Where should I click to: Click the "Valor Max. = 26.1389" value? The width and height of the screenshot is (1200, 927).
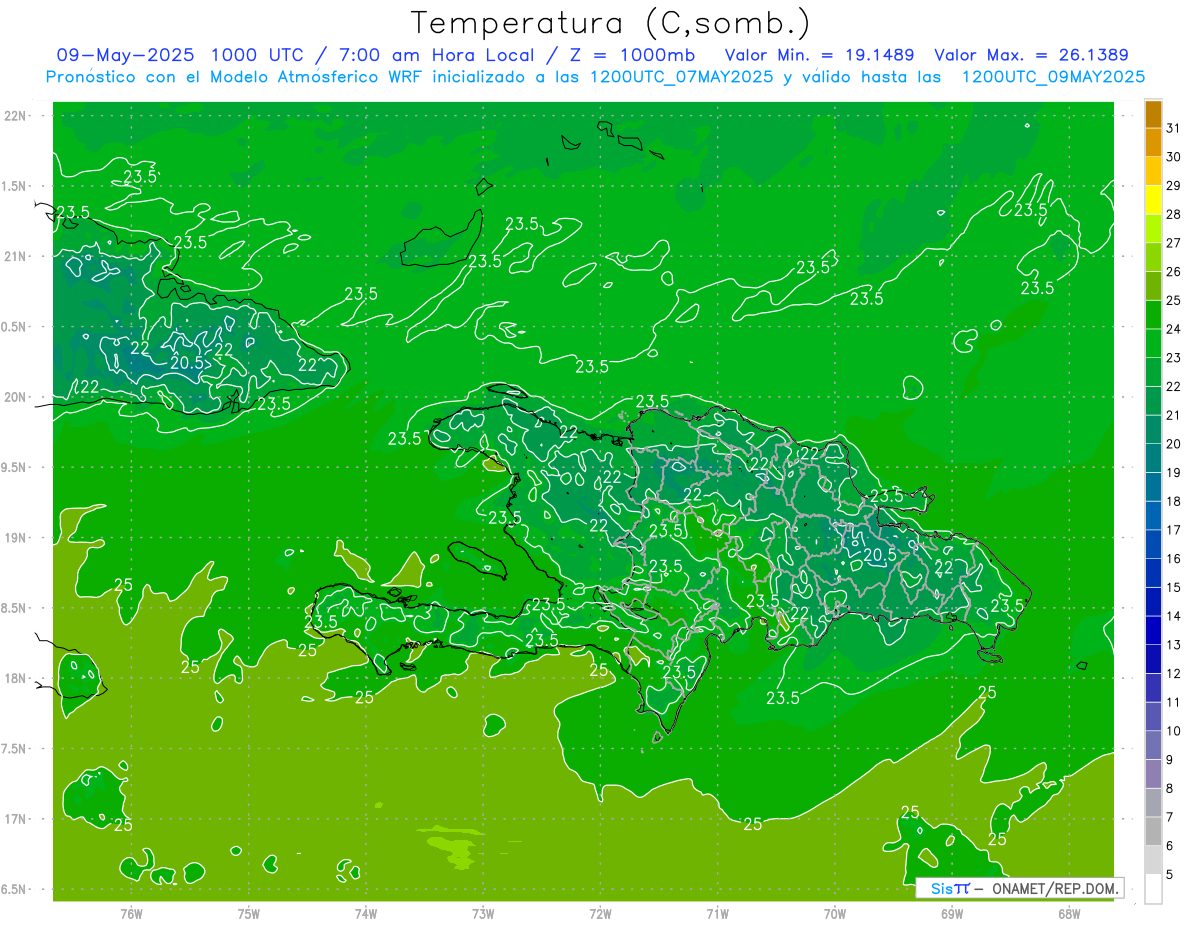click(x=1032, y=55)
